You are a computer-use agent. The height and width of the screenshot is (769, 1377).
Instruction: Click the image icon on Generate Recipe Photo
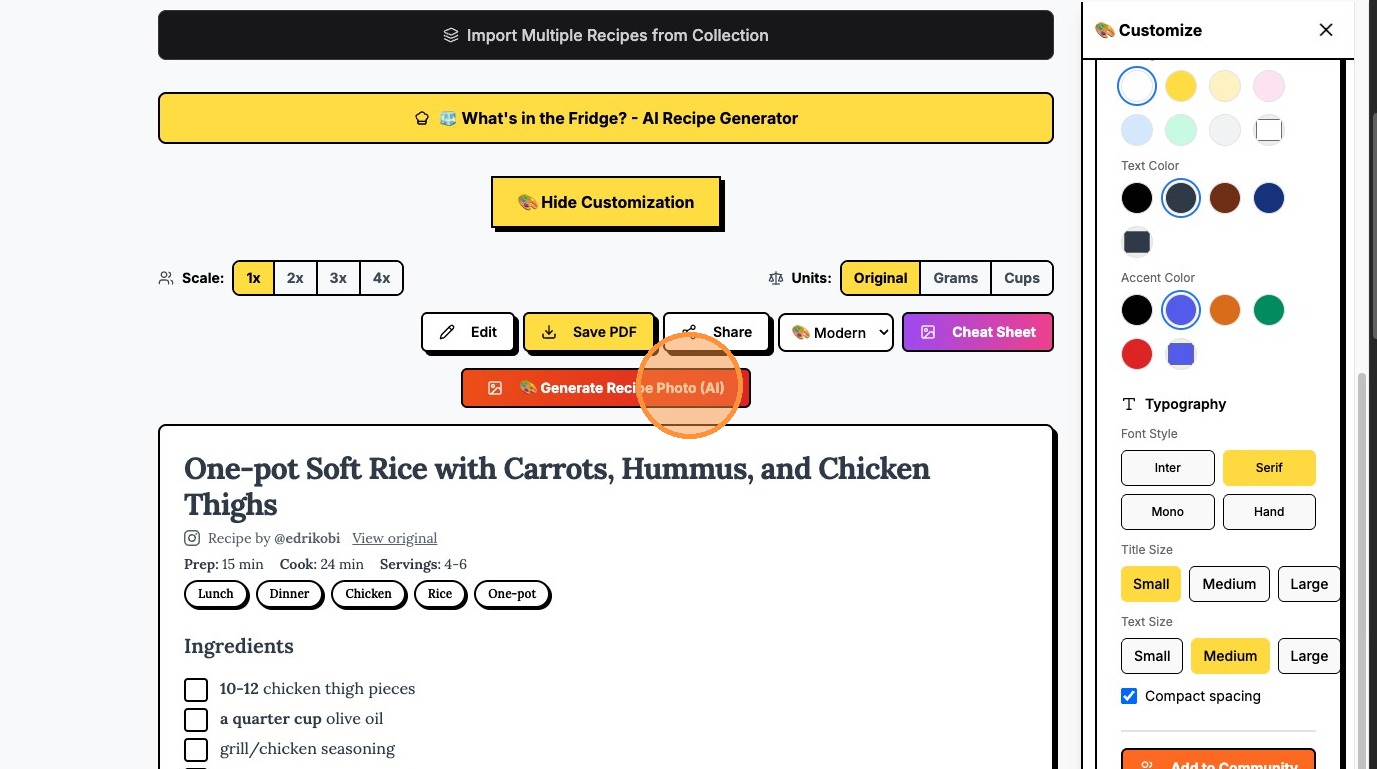(494, 388)
